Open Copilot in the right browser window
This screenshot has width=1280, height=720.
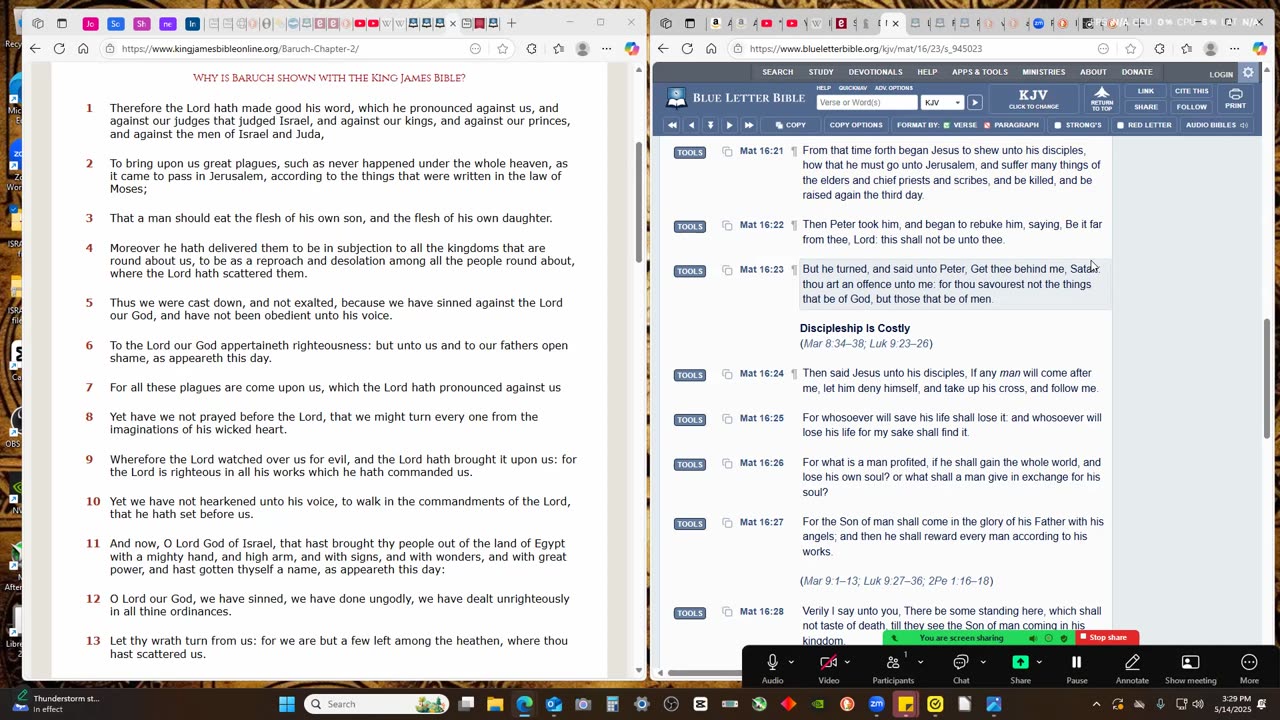(1259, 48)
